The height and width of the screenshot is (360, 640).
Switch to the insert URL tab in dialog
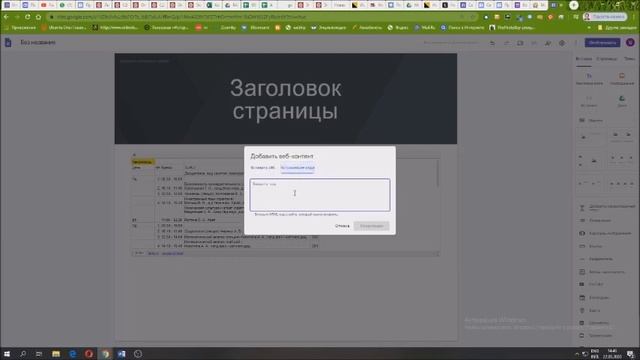[262, 168]
